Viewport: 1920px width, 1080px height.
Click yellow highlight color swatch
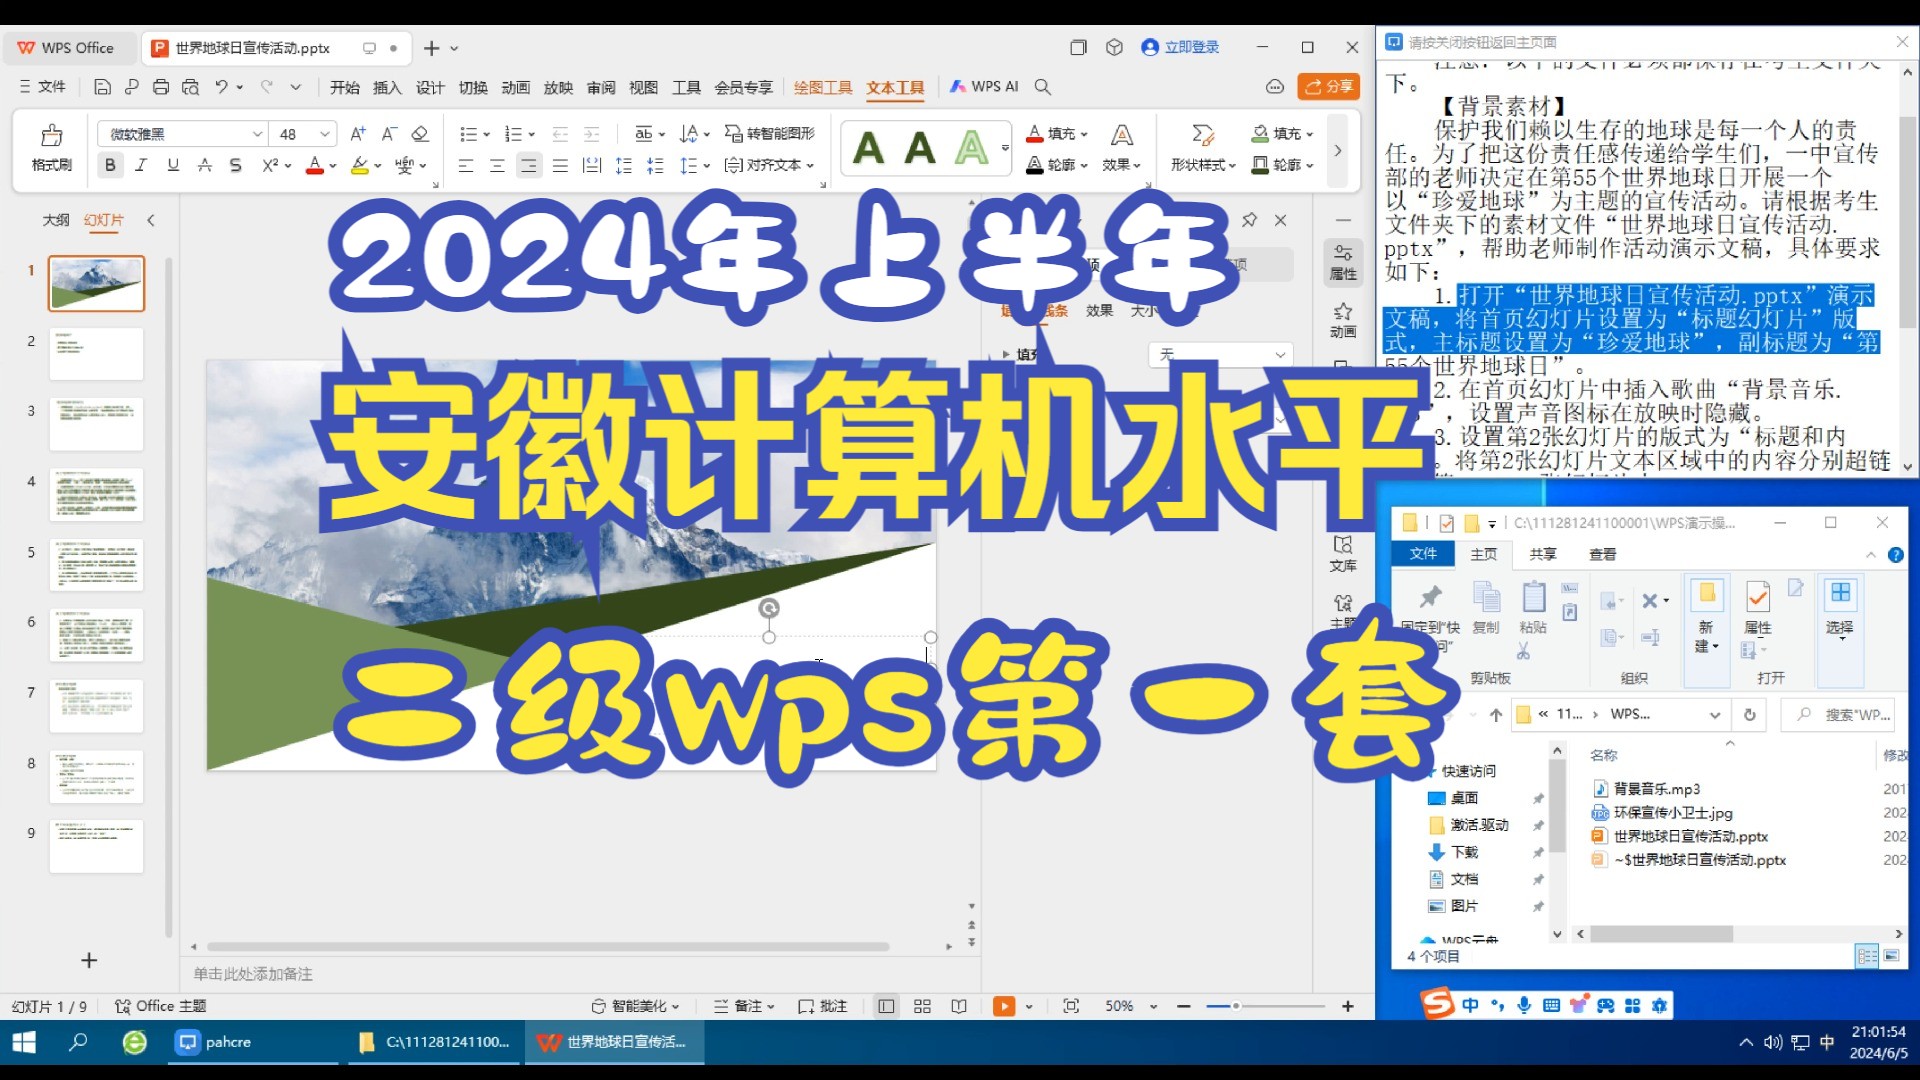pos(359,165)
